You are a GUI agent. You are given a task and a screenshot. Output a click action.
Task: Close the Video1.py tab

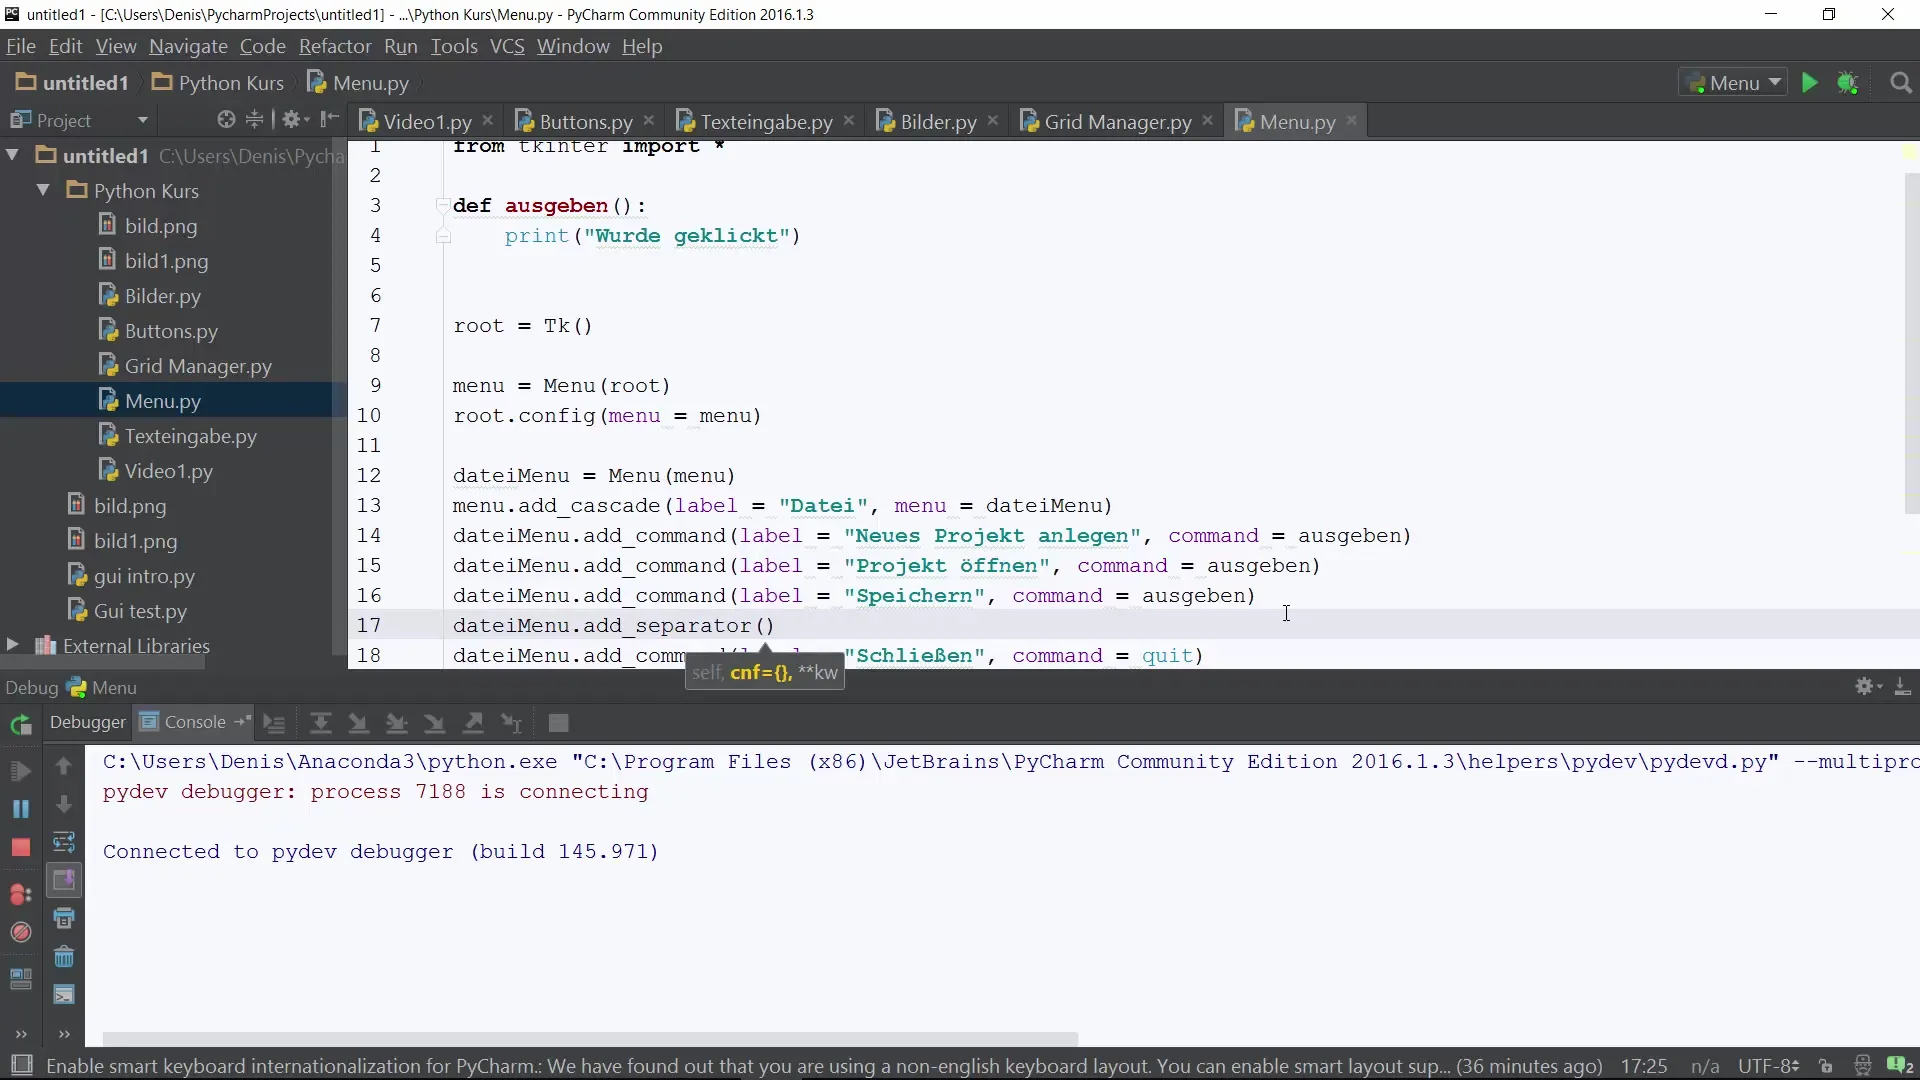click(488, 120)
